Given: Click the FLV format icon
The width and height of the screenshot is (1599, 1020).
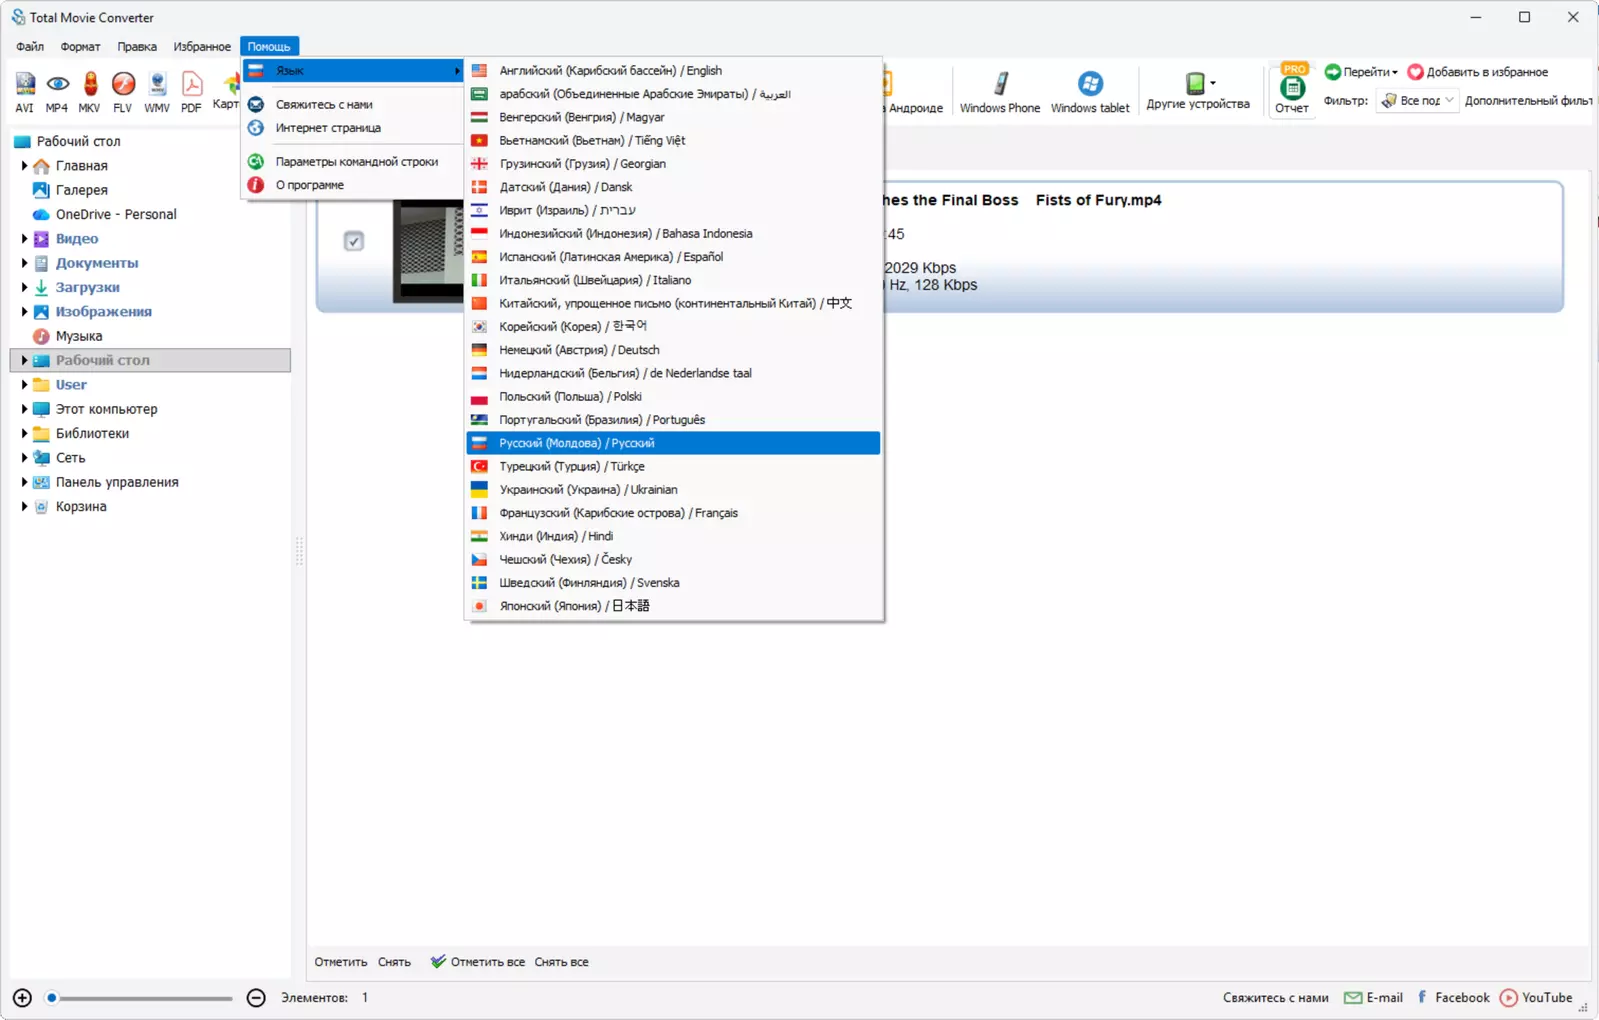Looking at the screenshot, I should point(122,91).
